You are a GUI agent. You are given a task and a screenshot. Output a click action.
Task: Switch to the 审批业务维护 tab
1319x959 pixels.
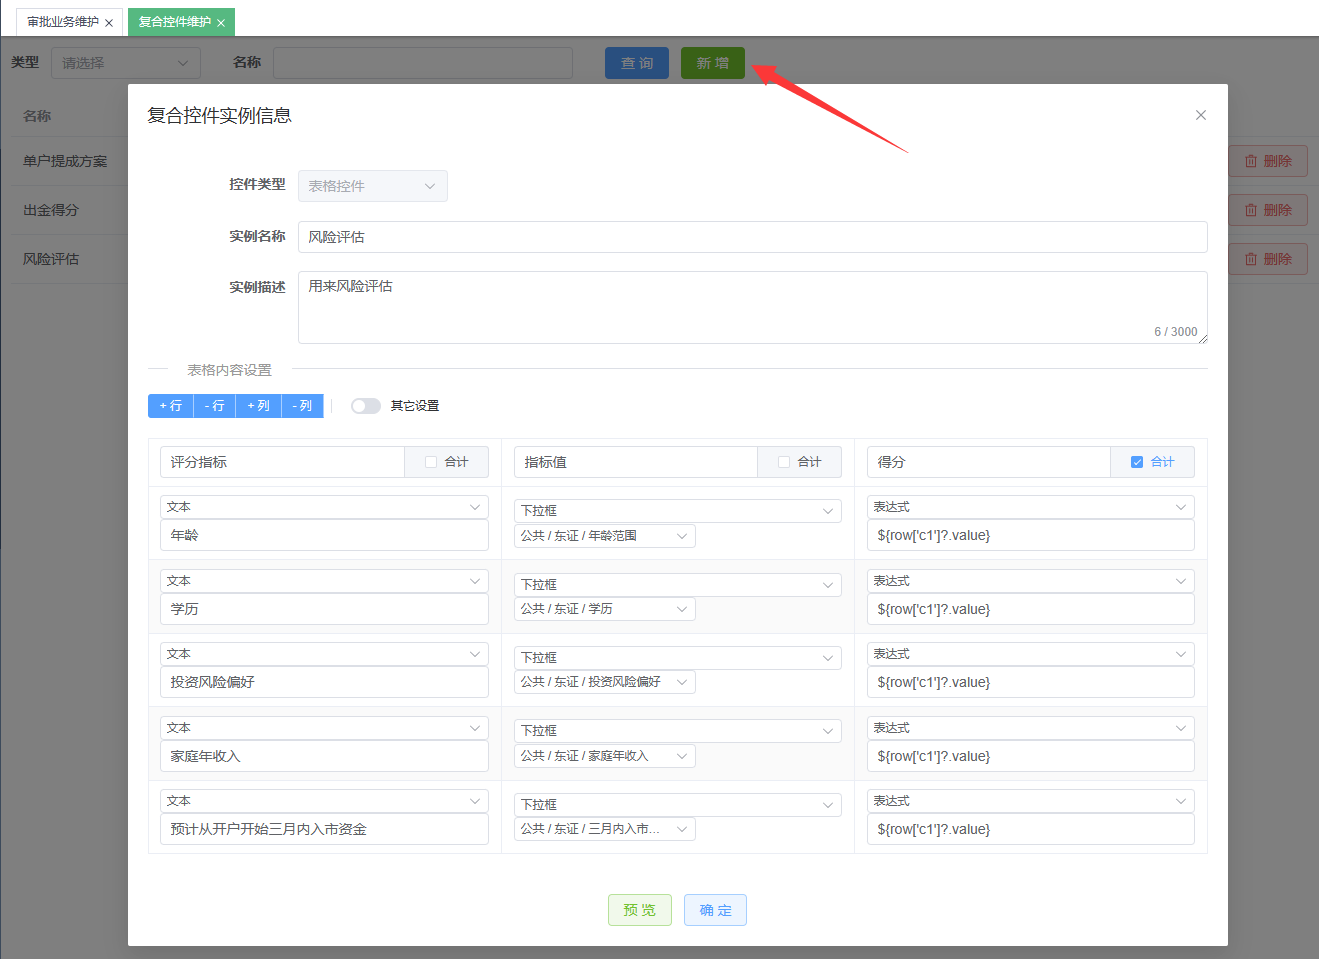[x=63, y=22]
